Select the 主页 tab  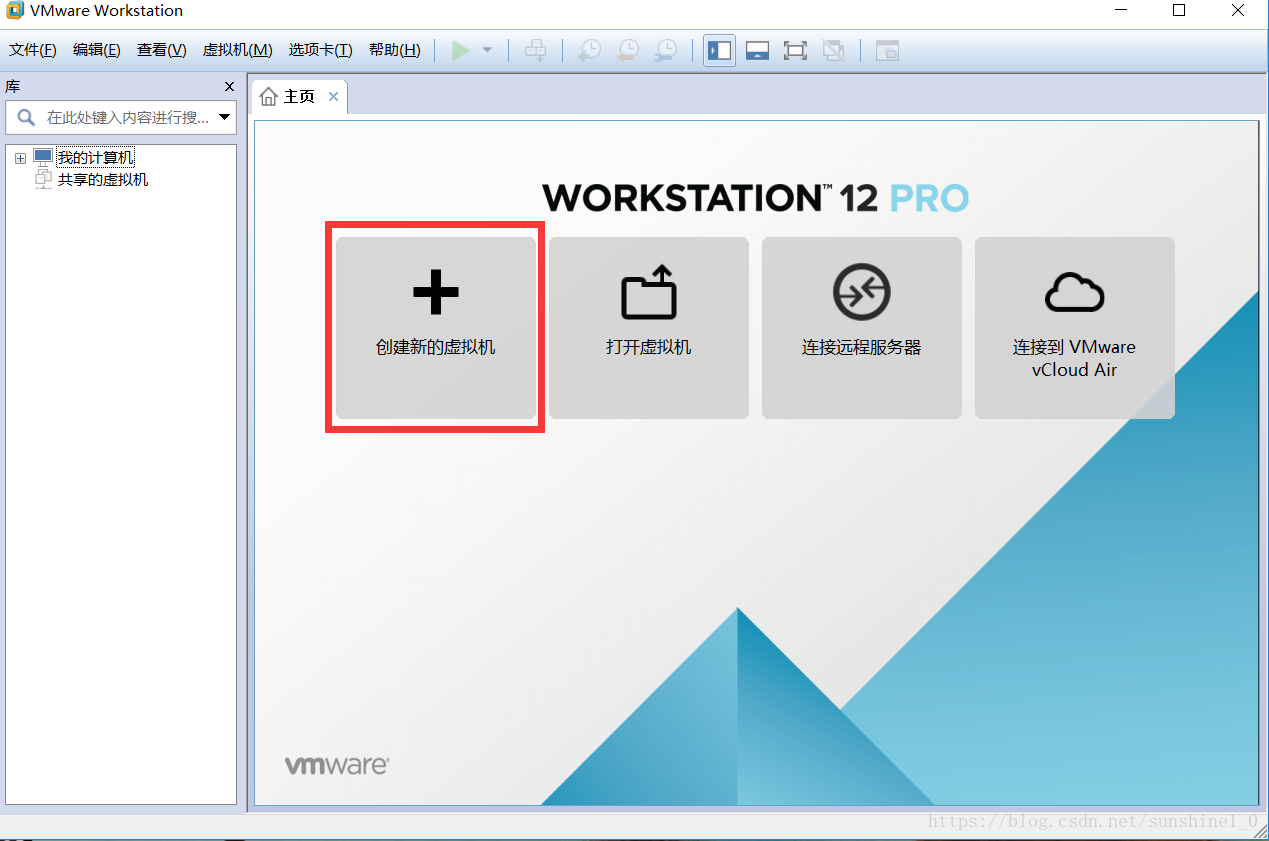click(x=299, y=97)
